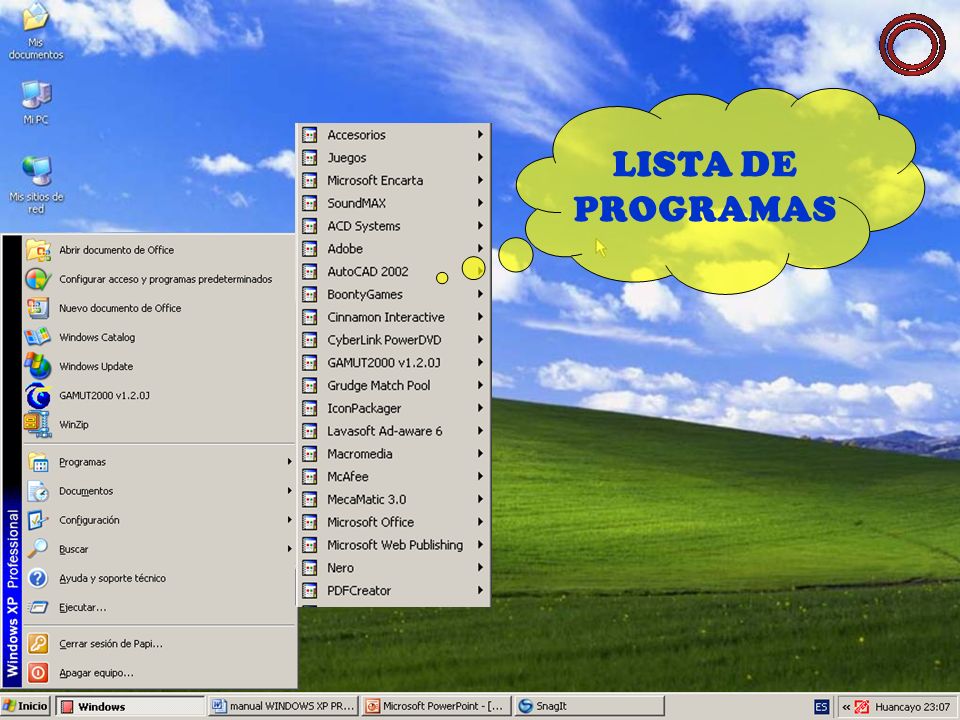
Task: Expand the Configuración submenu arrow
Action: (x=290, y=520)
